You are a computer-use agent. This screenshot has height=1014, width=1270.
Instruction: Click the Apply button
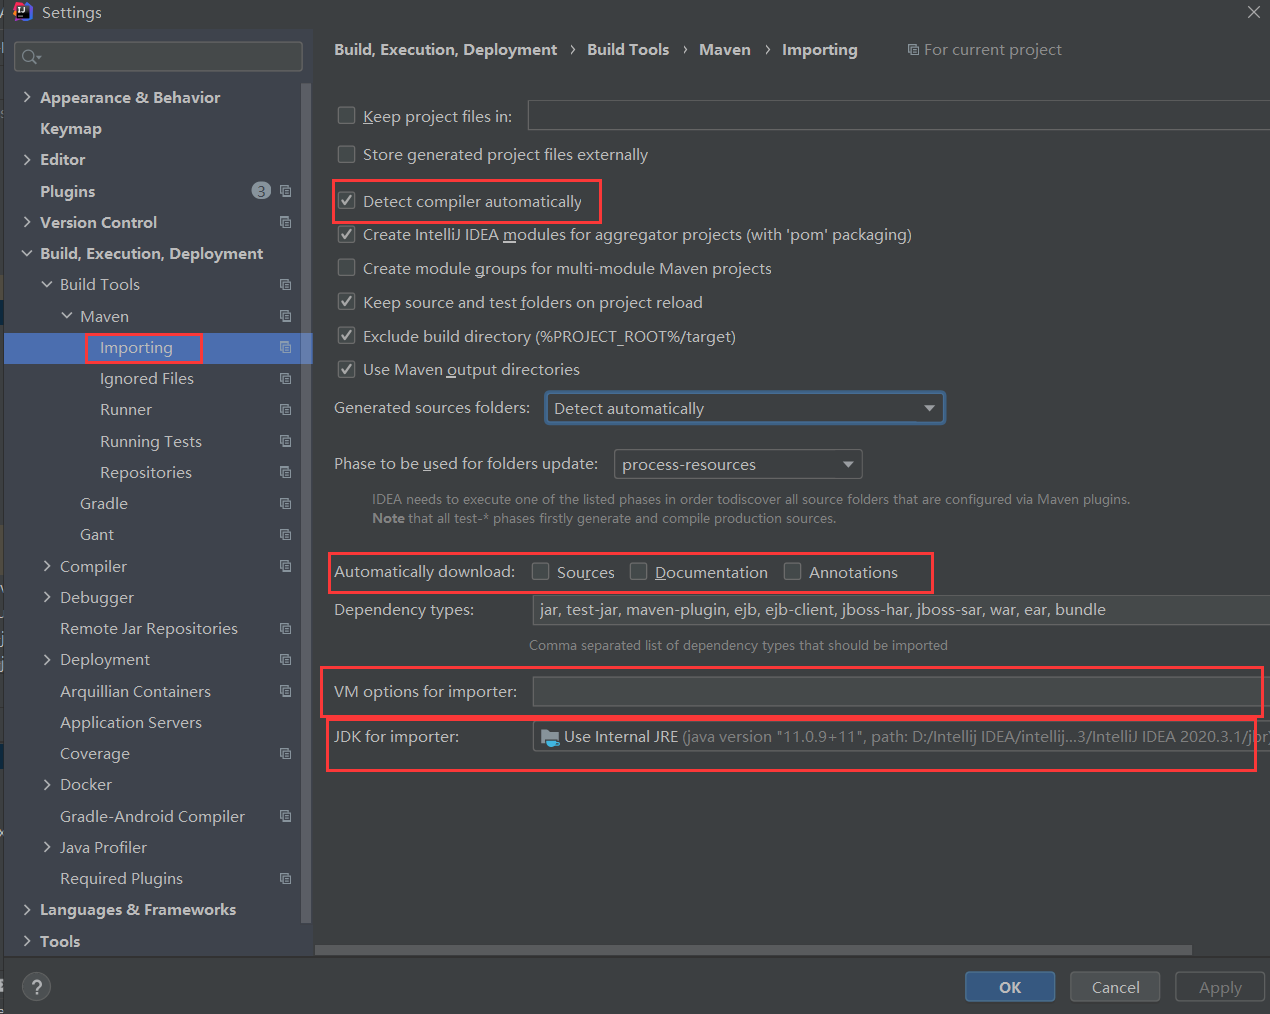(x=1220, y=987)
